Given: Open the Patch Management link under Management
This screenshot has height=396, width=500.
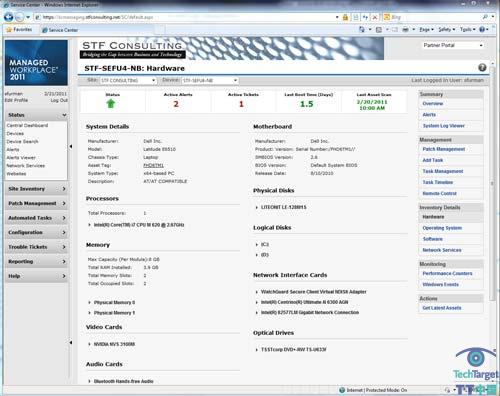Looking at the screenshot, I should [x=444, y=149].
